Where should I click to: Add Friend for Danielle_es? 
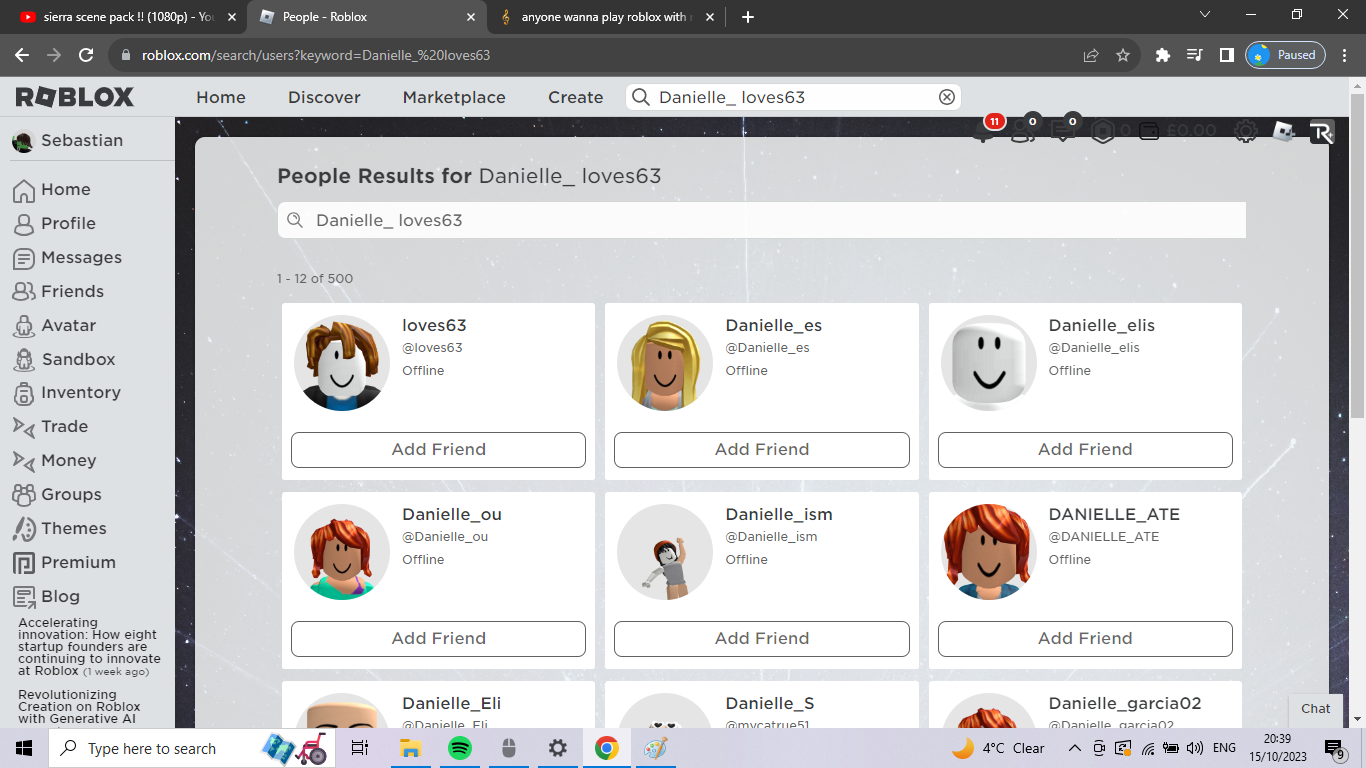coord(762,450)
